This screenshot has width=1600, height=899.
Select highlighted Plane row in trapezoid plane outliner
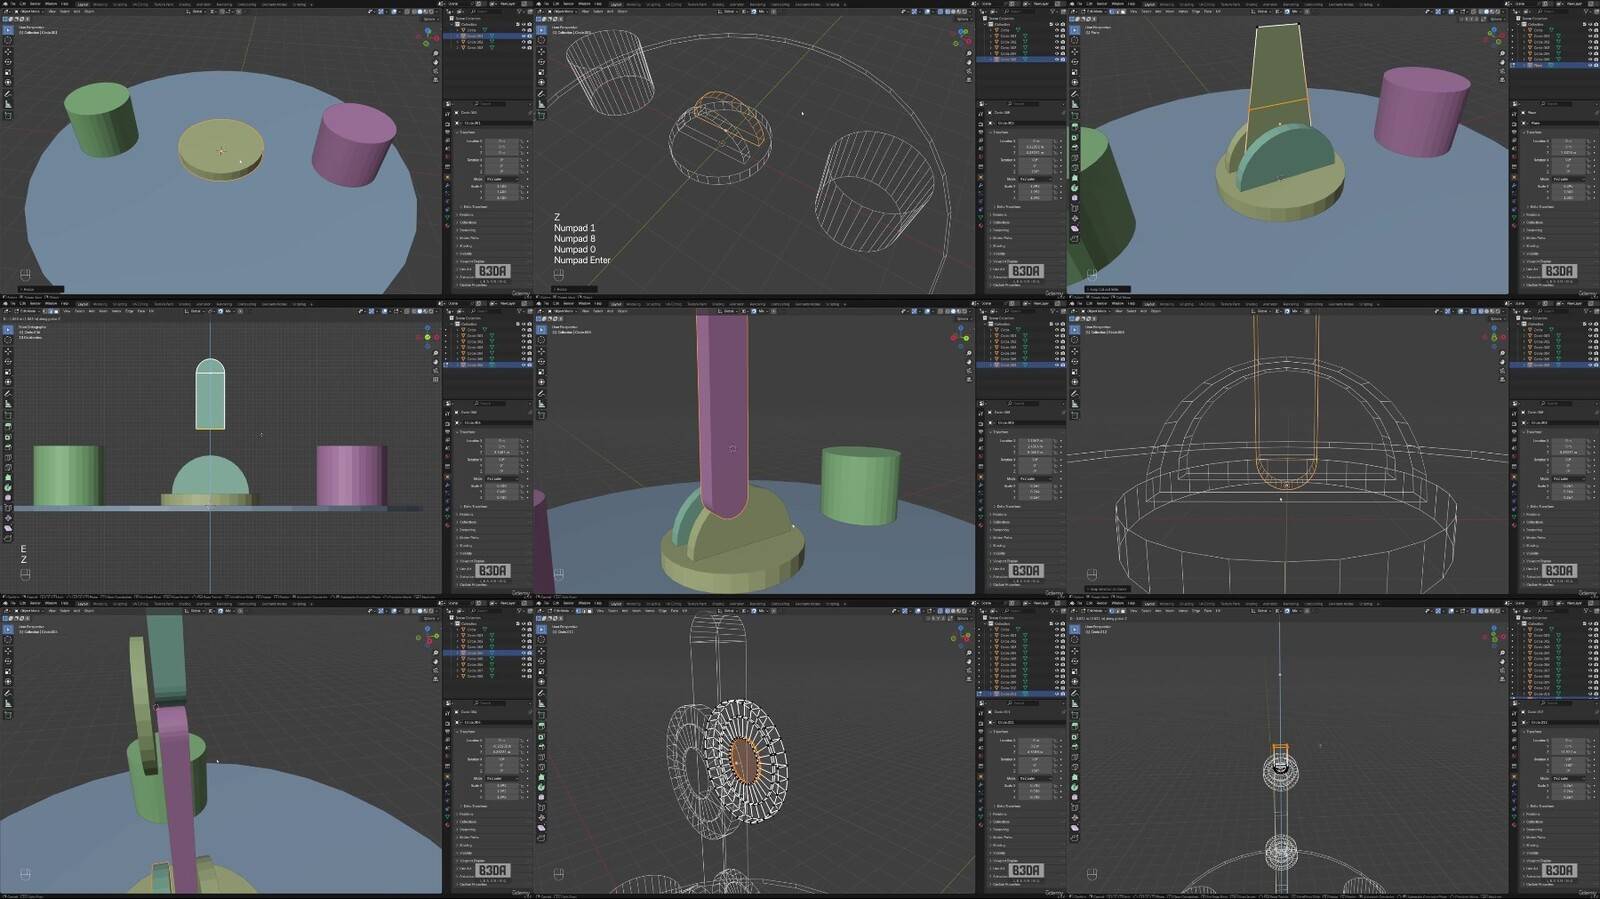click(1554, 65)
